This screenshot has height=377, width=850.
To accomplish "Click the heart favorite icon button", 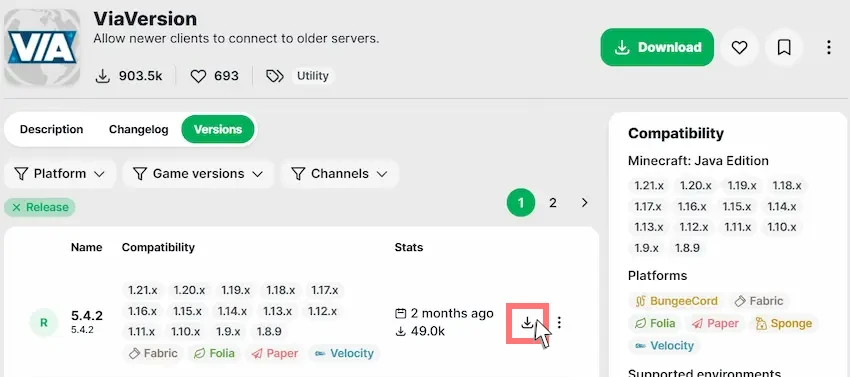I will (x=739, y=48).
